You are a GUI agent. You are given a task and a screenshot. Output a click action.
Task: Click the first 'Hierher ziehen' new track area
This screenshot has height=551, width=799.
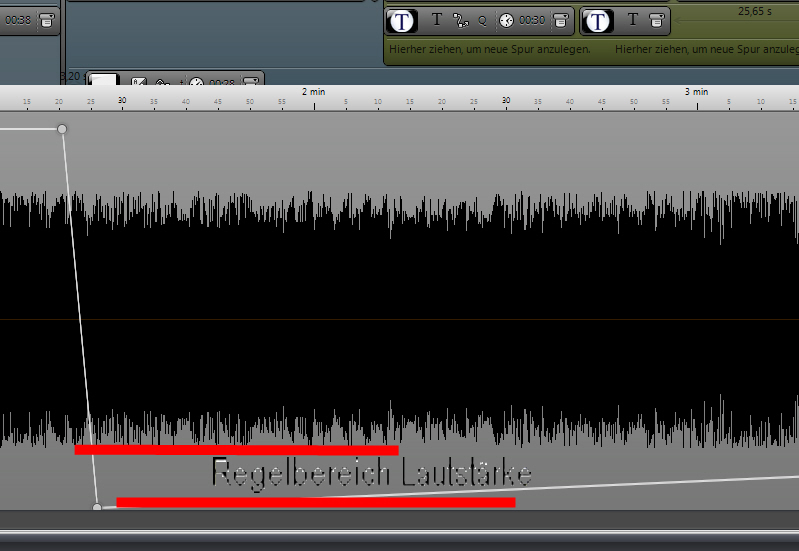(x=489, y=49)
